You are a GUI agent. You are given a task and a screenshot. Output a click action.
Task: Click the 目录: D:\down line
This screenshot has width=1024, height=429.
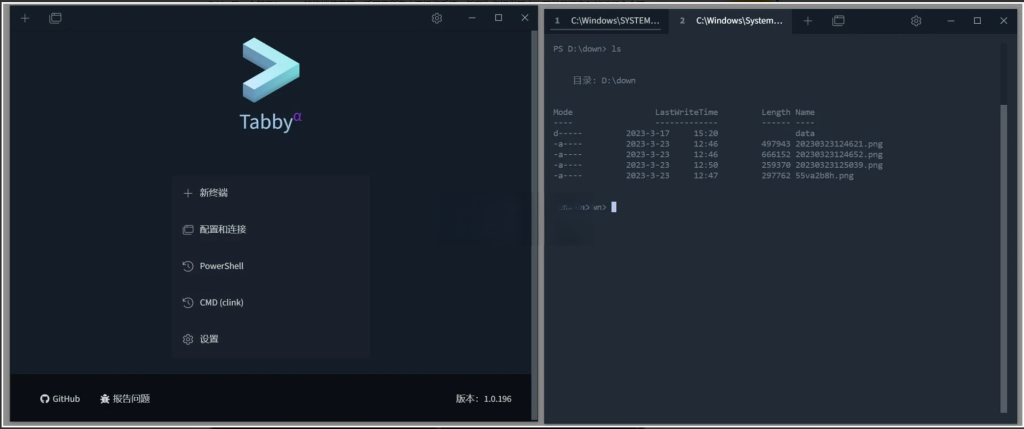pyautogui.click(x=604, y=80)
